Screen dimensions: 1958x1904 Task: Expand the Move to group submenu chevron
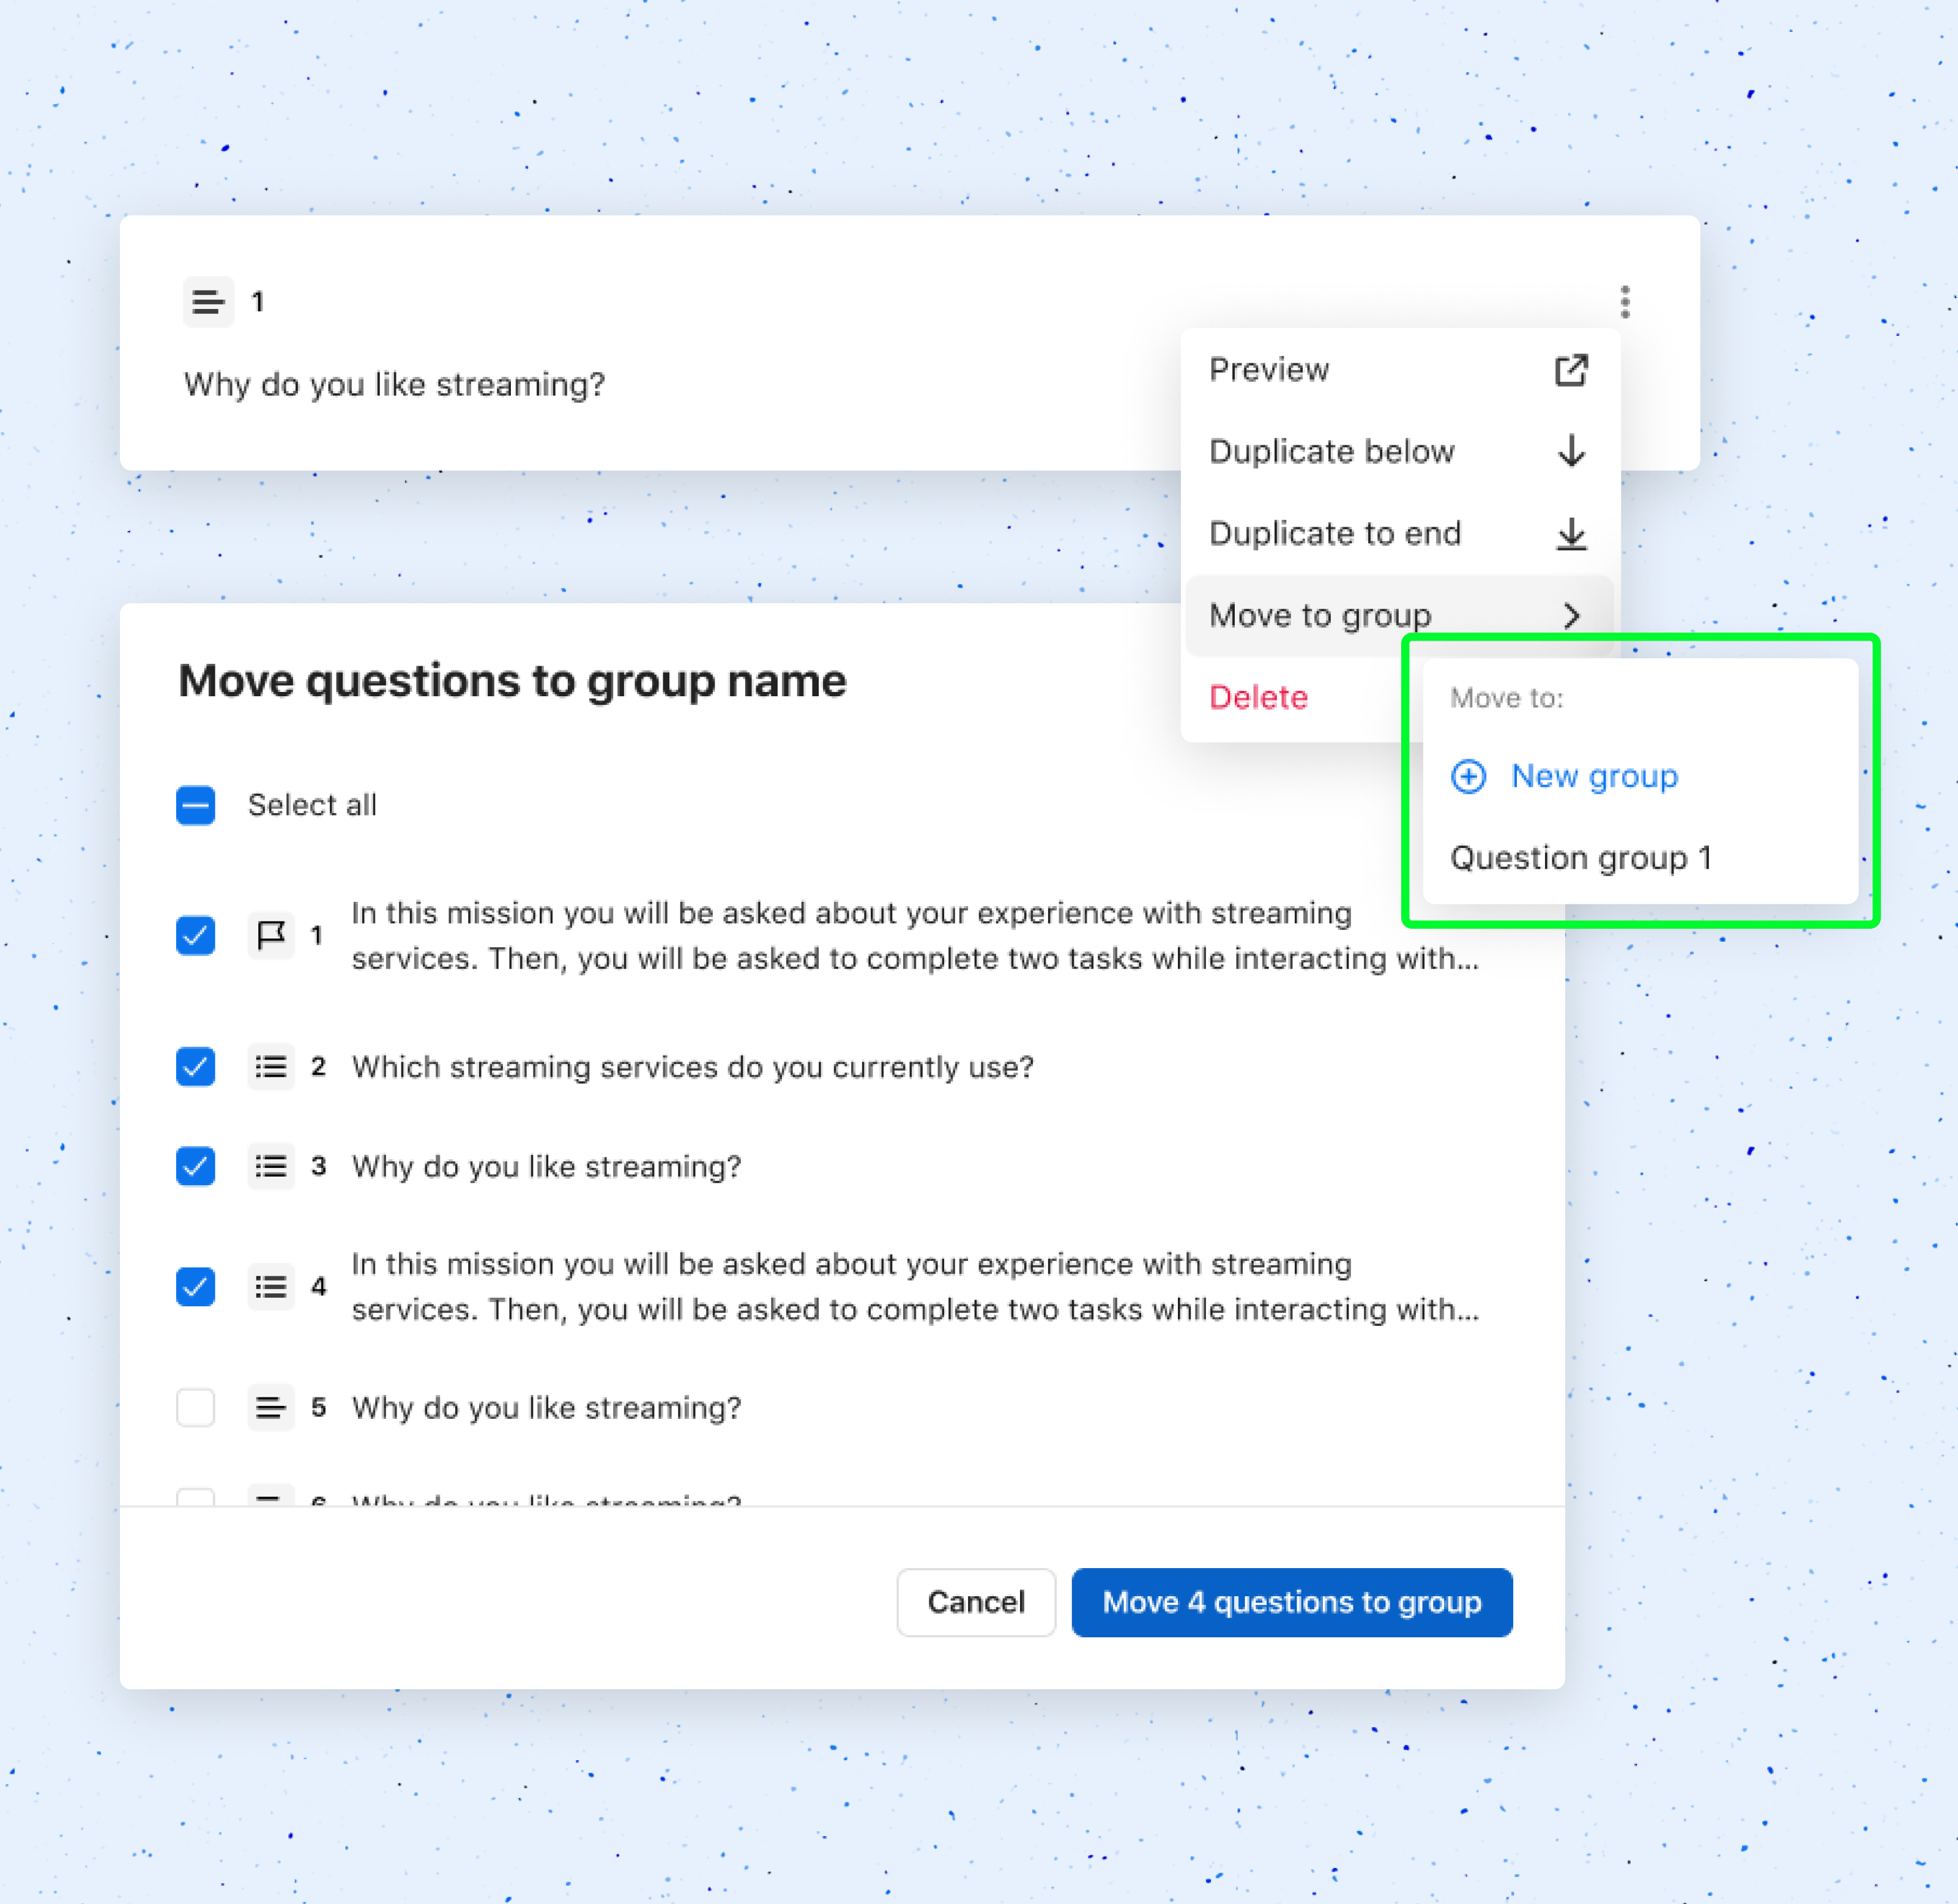(1572, 615)
